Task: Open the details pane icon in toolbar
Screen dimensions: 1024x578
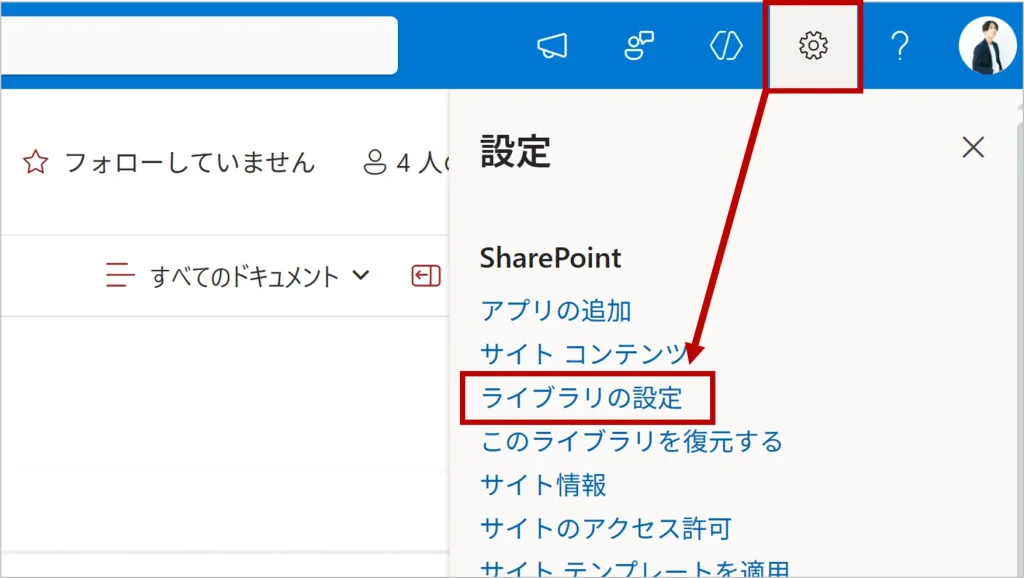Action: click(x=426, y=276)
